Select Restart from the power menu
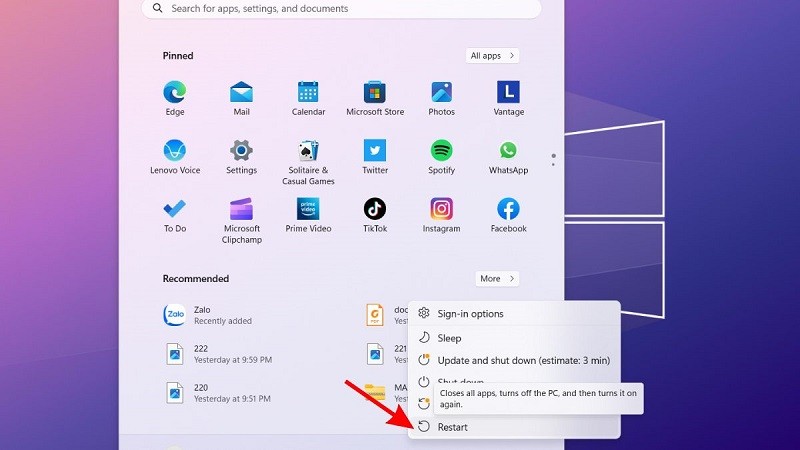This screenshot has width=800, height=450. click(x=452, y=427)
